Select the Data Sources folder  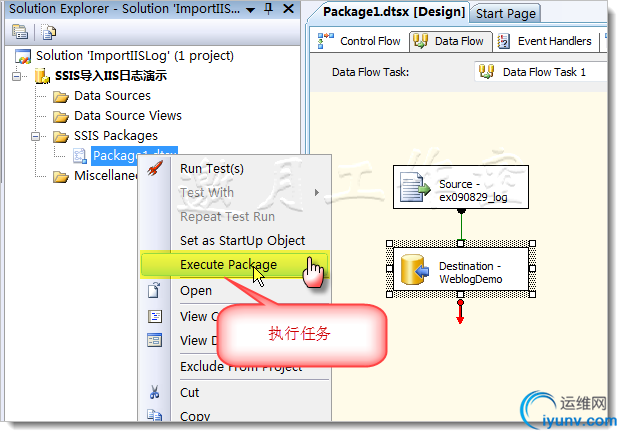click(x=112, y=96)
